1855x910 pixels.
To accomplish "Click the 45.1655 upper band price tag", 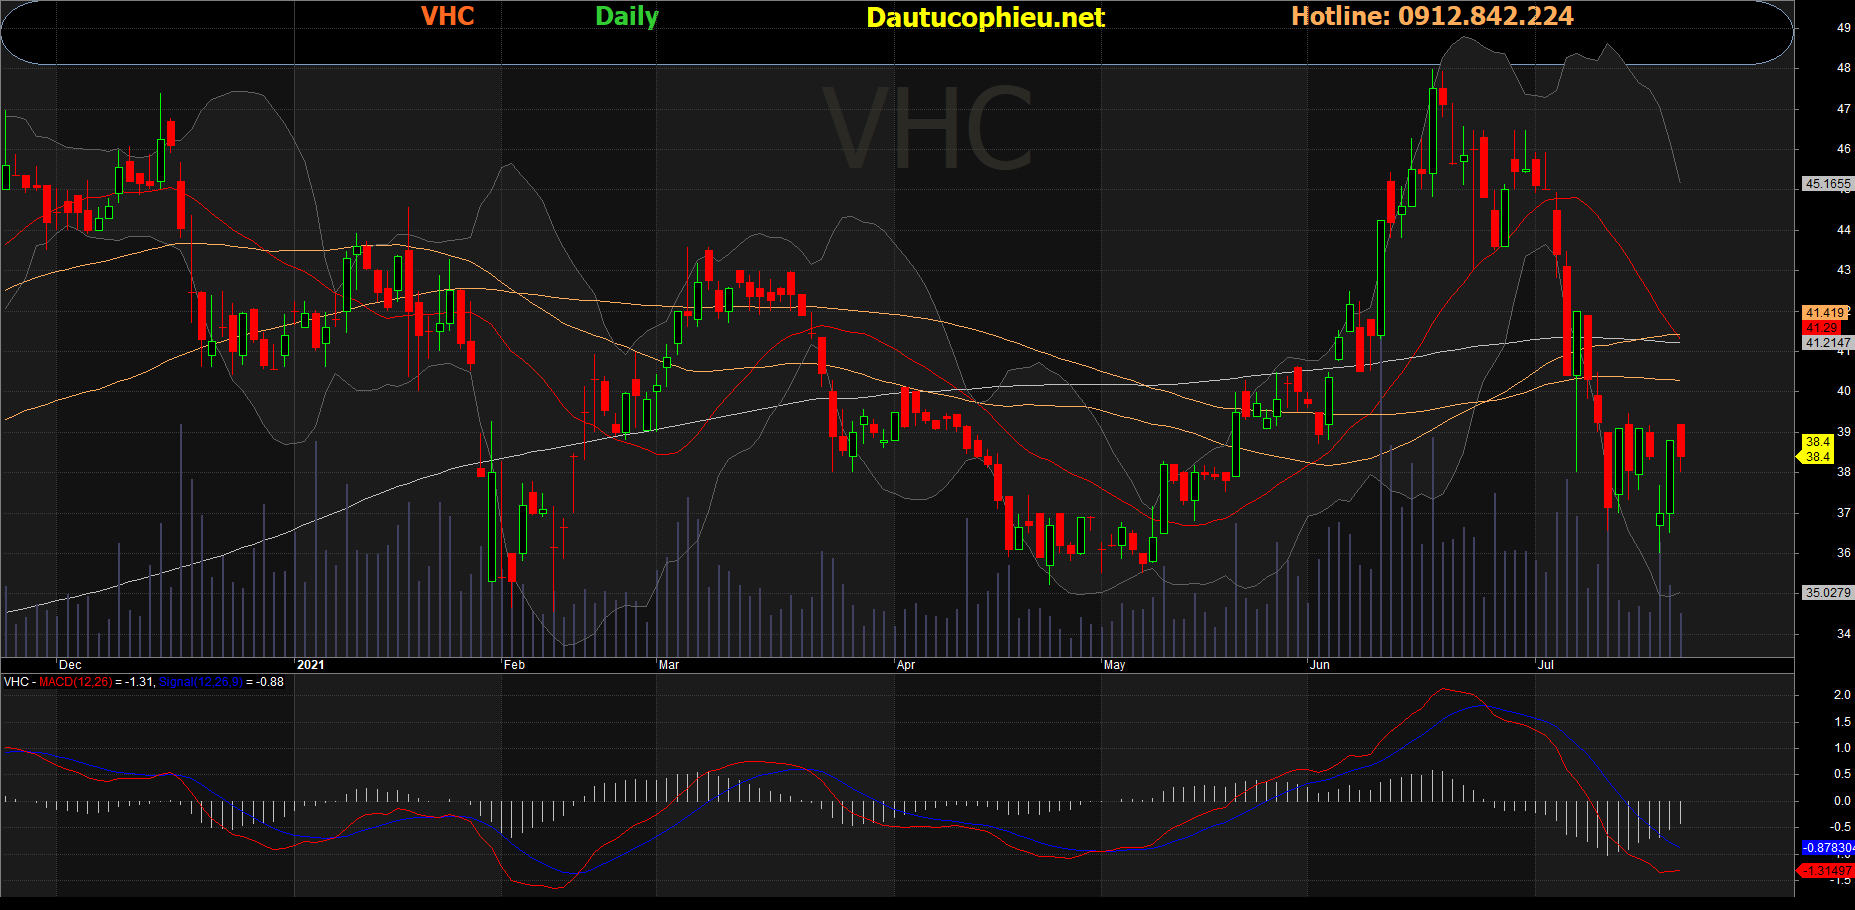I will coord(1827,184).
